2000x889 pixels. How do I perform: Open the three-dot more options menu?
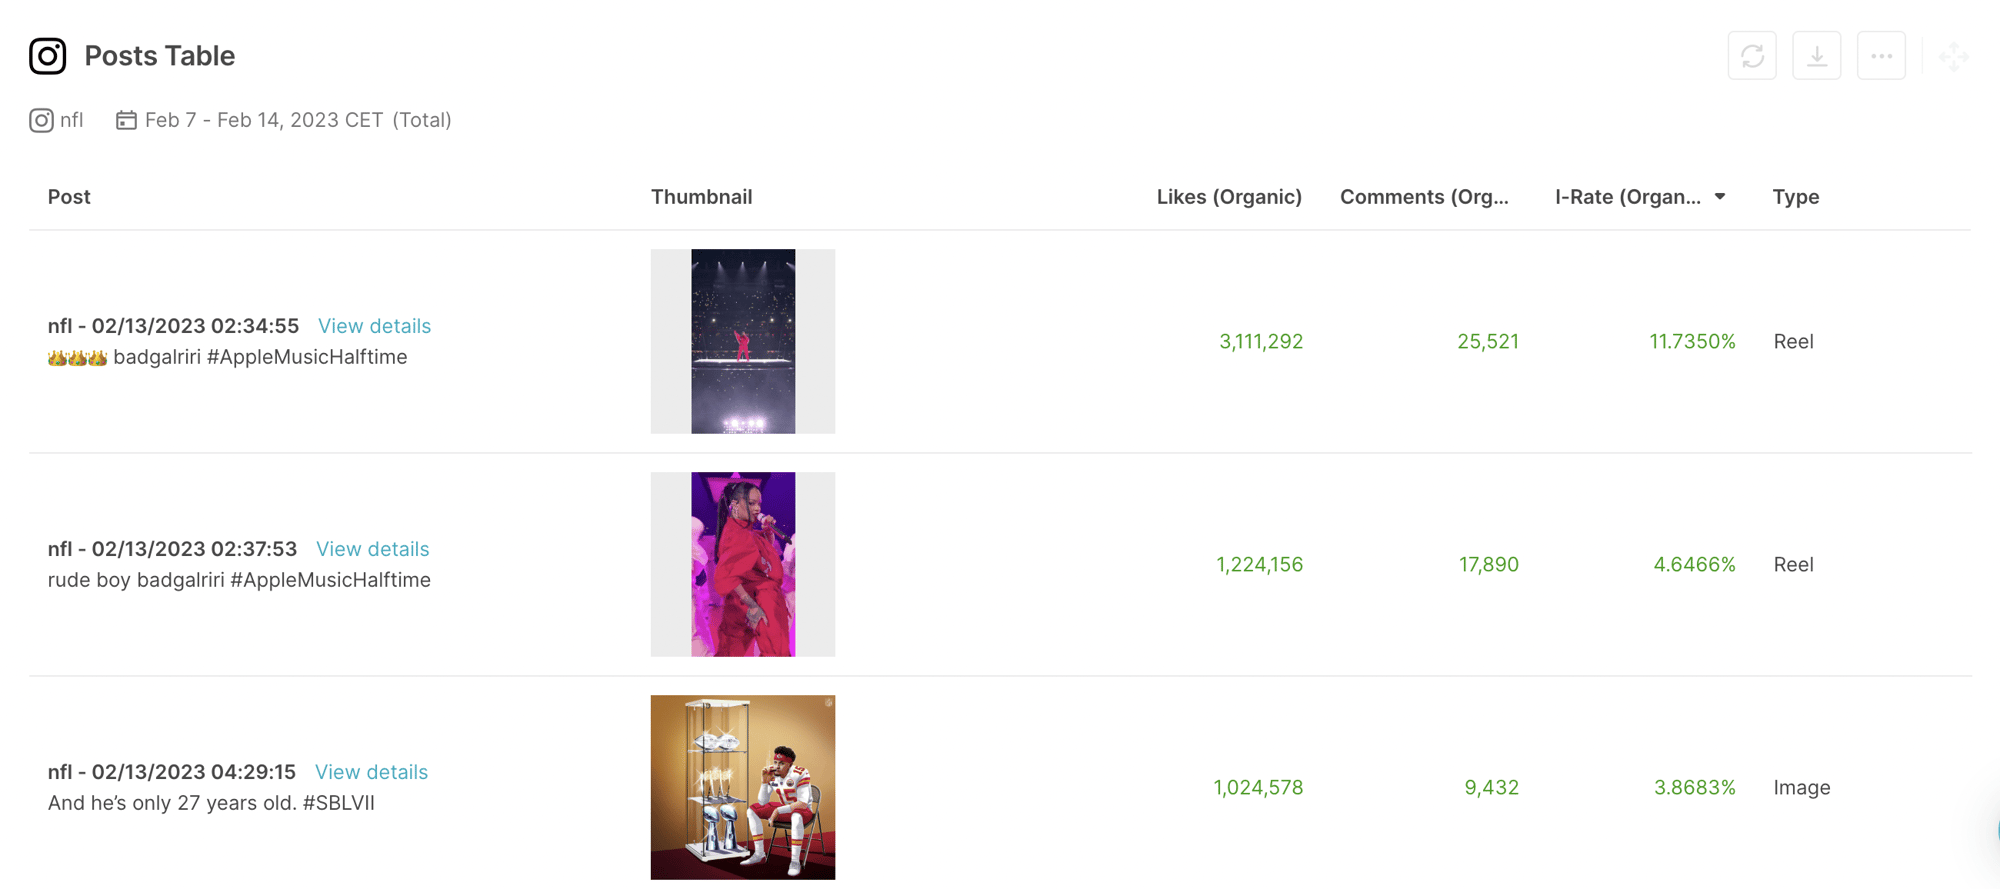point(1881,56)
